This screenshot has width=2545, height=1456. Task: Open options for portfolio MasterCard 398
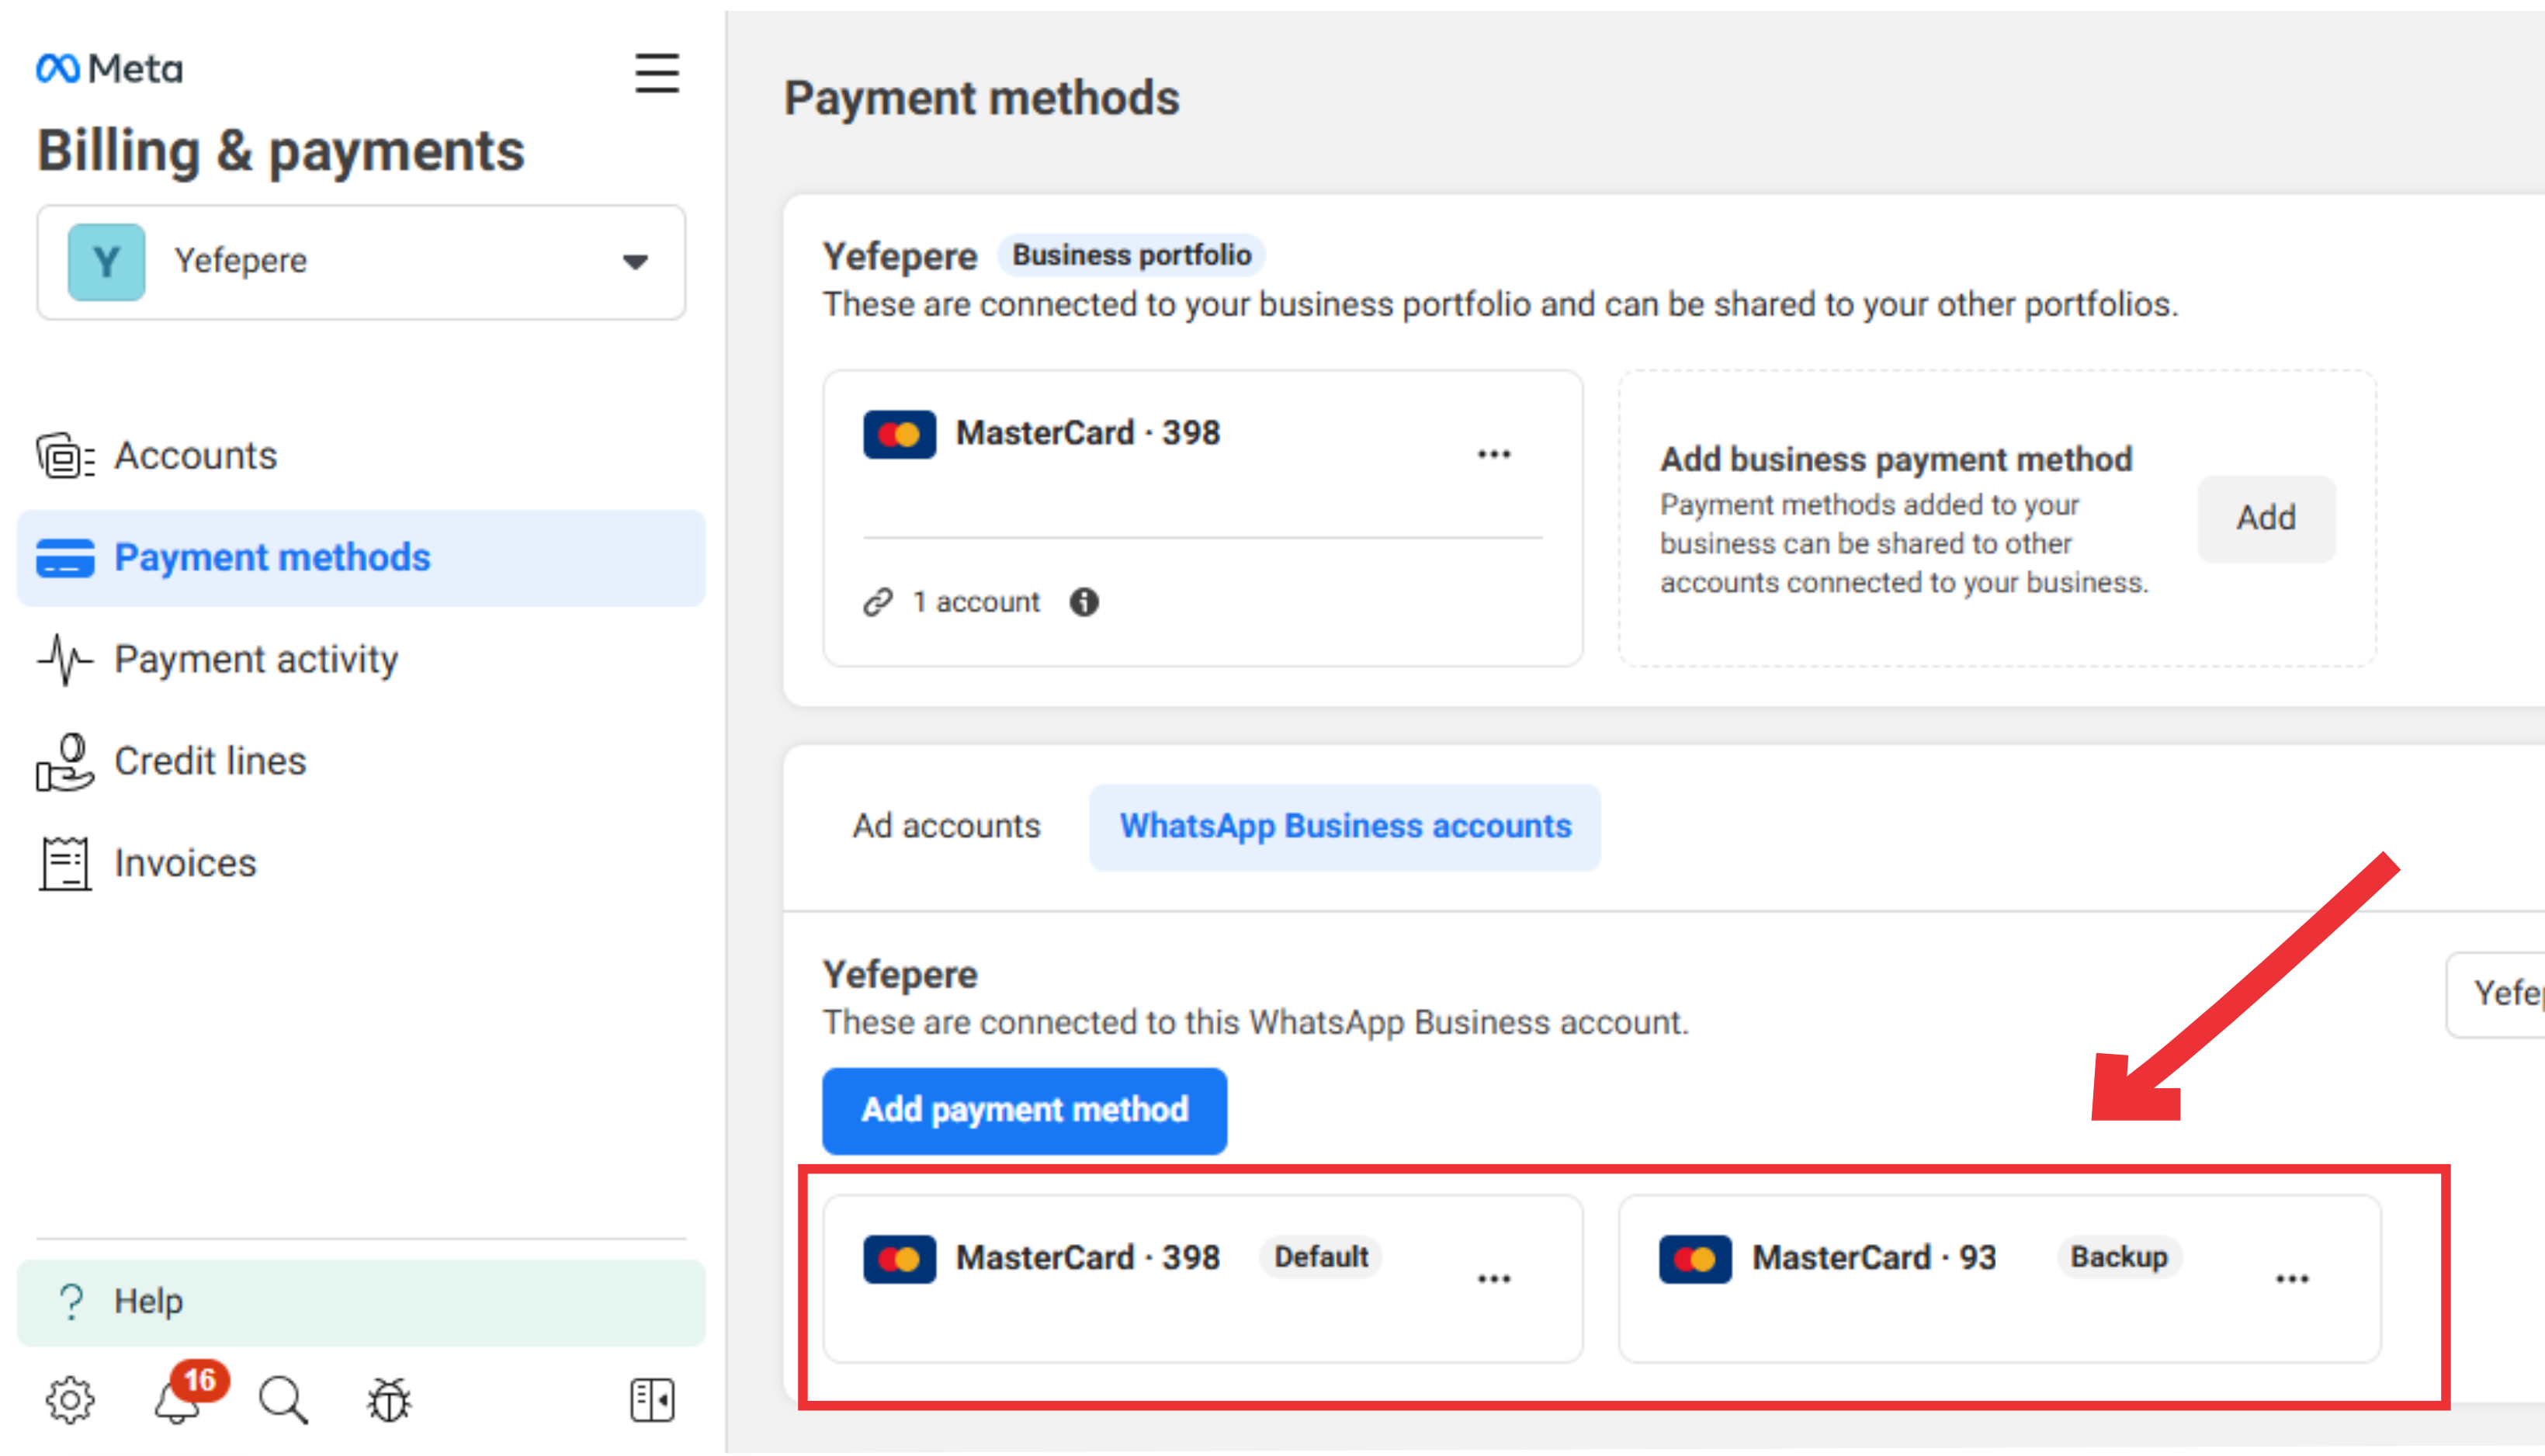point(1494,454)
